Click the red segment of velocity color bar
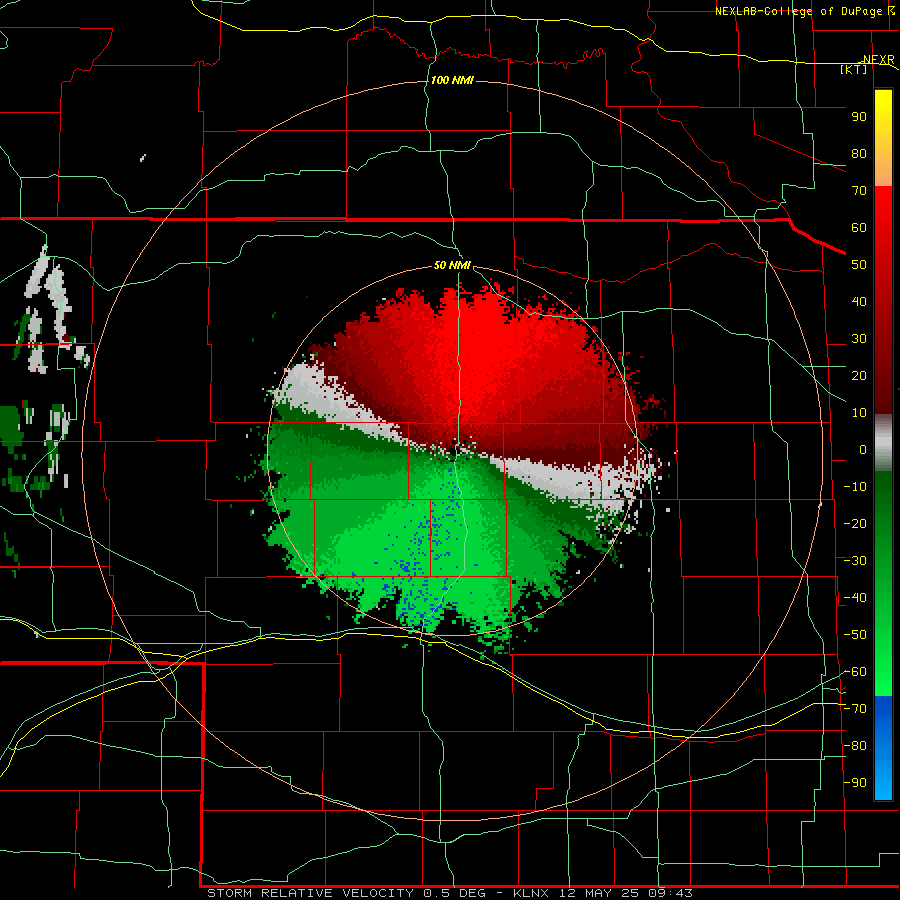 click(883, 300)
